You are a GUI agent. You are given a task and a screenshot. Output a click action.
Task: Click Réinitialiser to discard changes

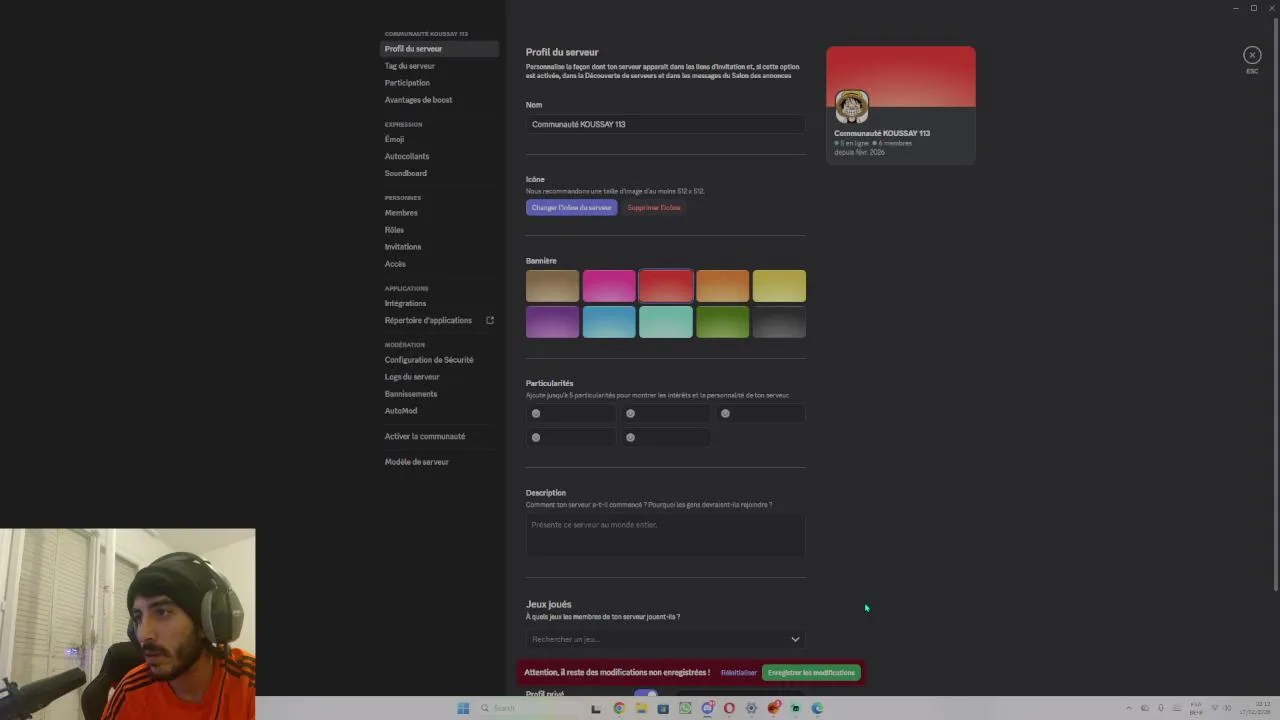point(739,673)
